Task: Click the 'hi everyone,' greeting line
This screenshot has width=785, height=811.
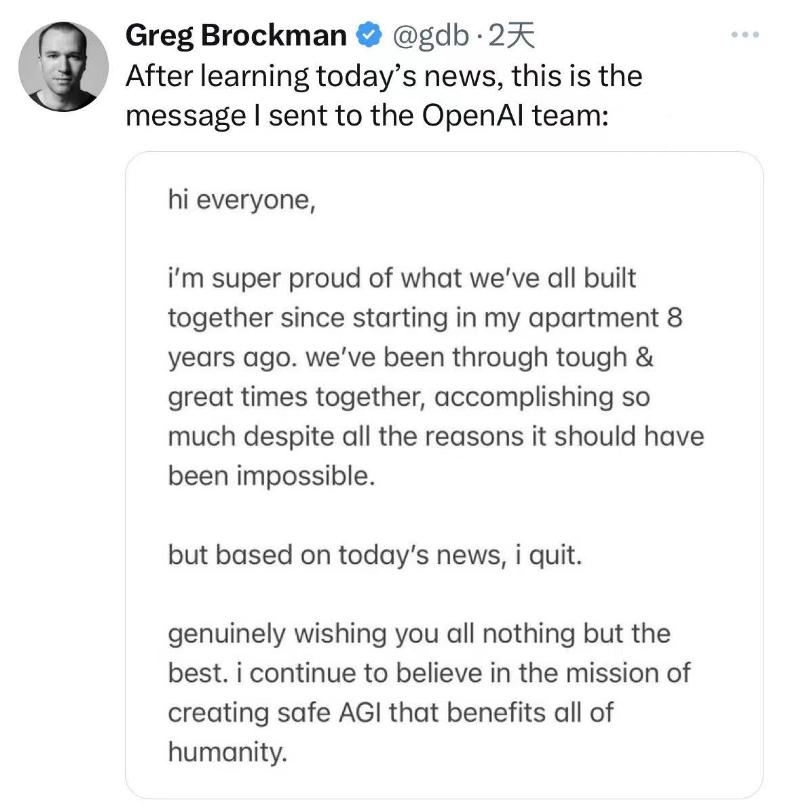Action: (241, 200)
